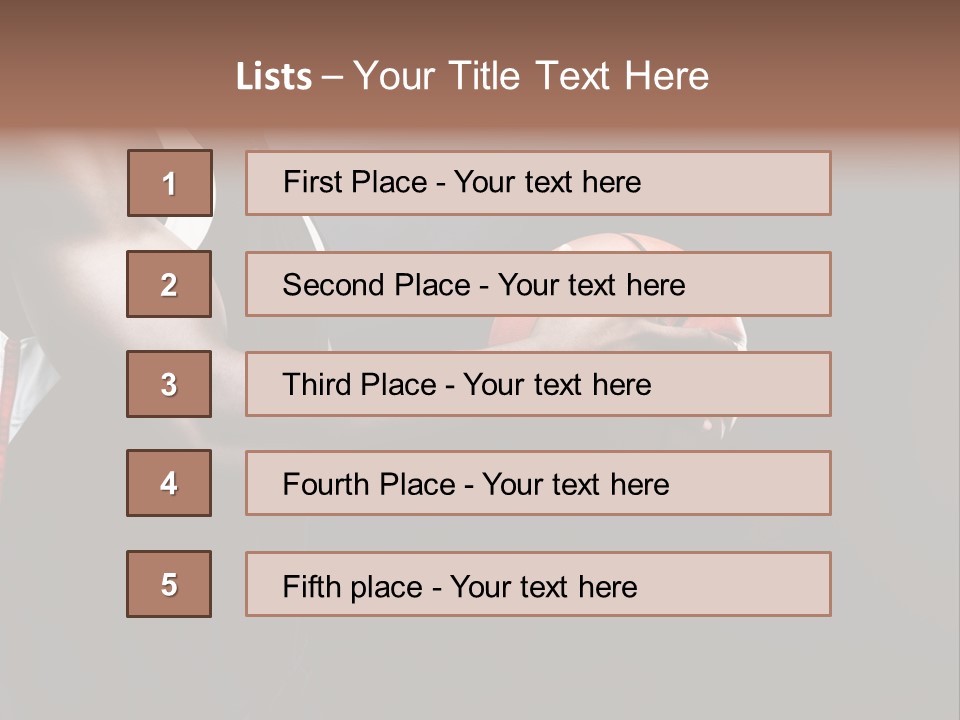
Task: Click the number 1 box
Action: (169, 183)
